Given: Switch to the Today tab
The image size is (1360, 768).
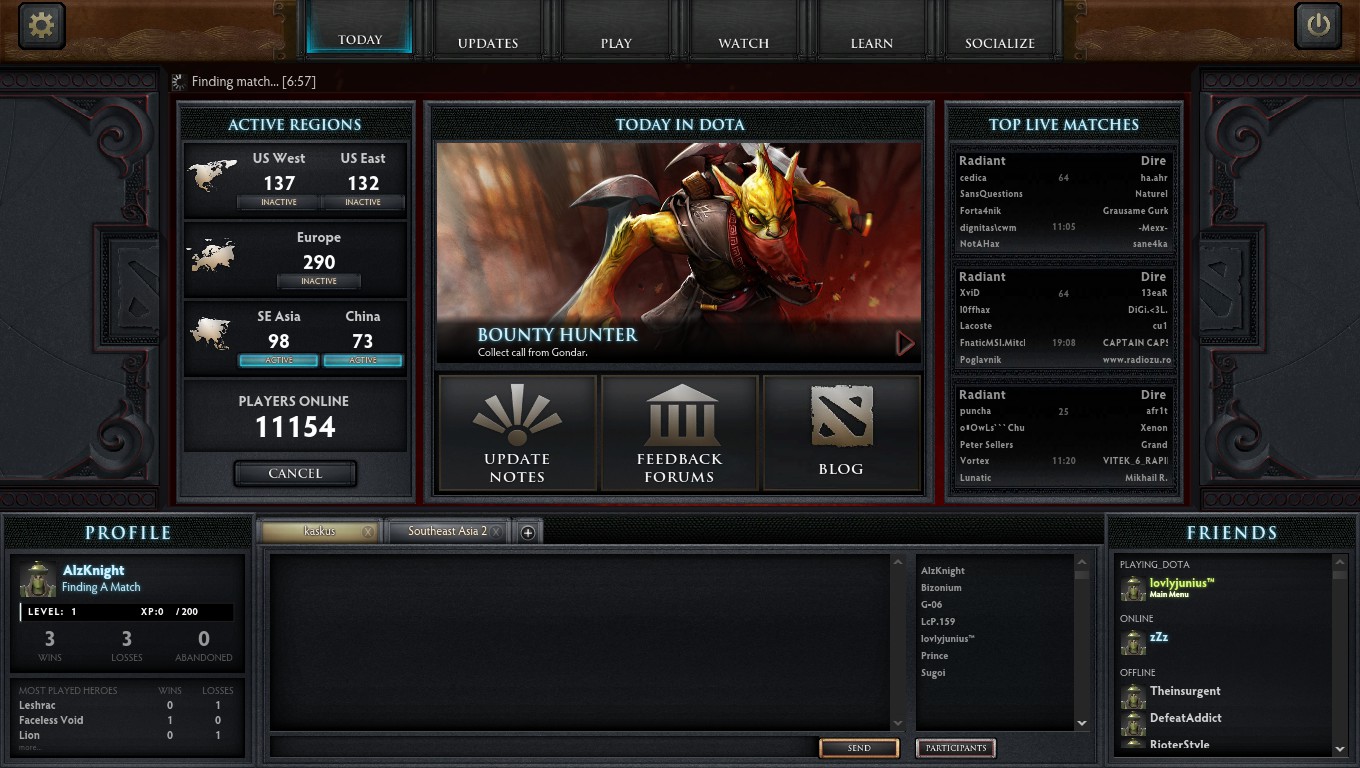Looking at the screenshot, I should tap(360, 27).
